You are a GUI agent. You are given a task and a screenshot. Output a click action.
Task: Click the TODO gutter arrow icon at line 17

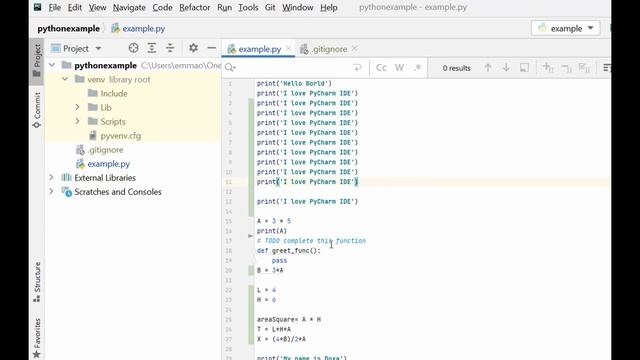[x=250, y=236]
